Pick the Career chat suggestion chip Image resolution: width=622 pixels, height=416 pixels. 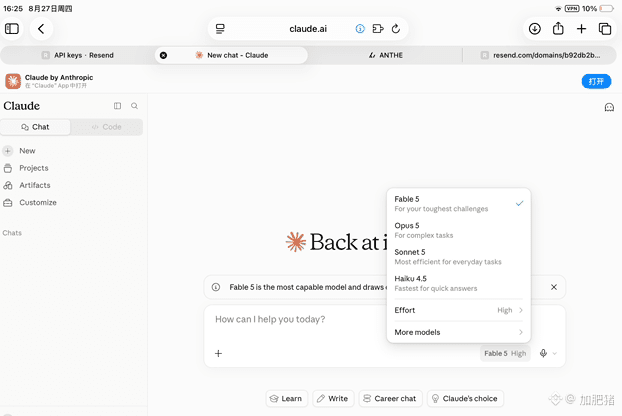pos(390,399)
